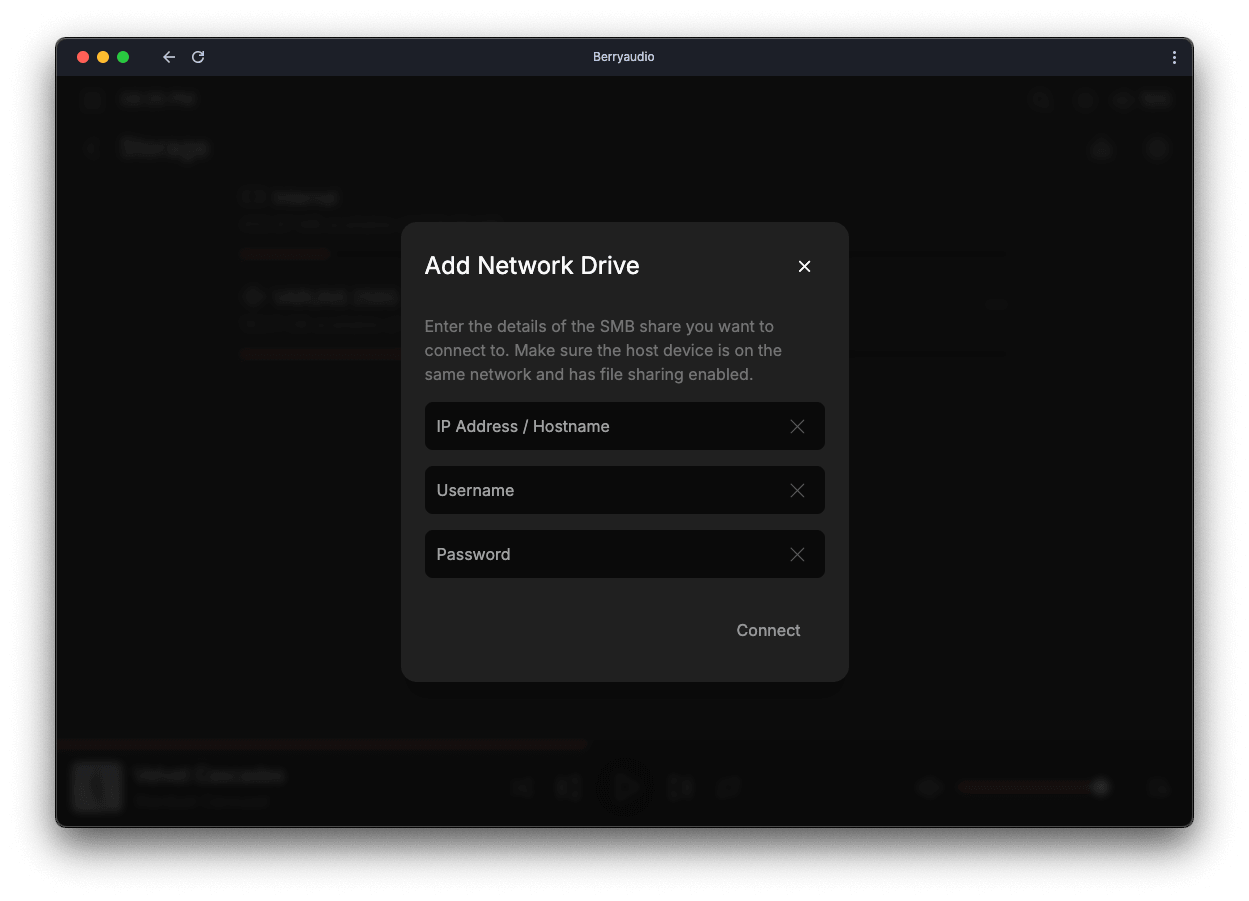Clear the IP Address / Hostname field
This screenshot has width=1249, height=901.
(797, 427)
